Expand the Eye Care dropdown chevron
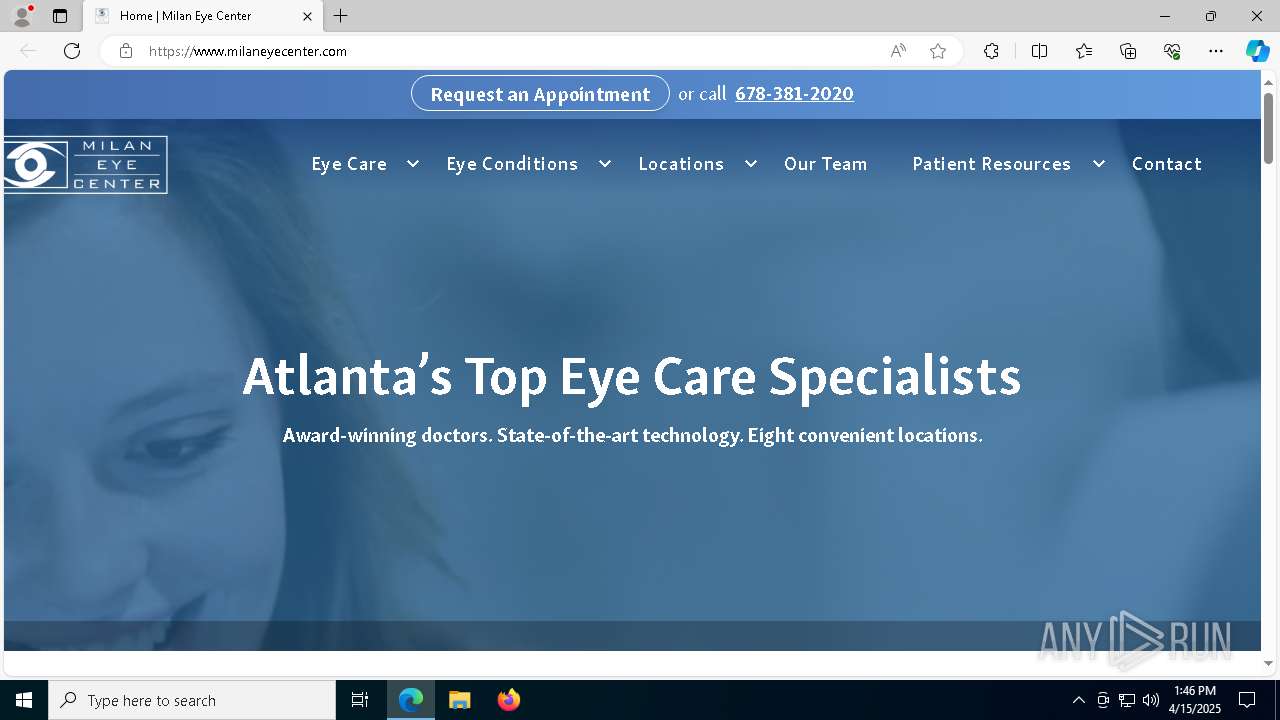Image resolution: width=1280 pixels, height=720 pixels. (x=412, y=164)
